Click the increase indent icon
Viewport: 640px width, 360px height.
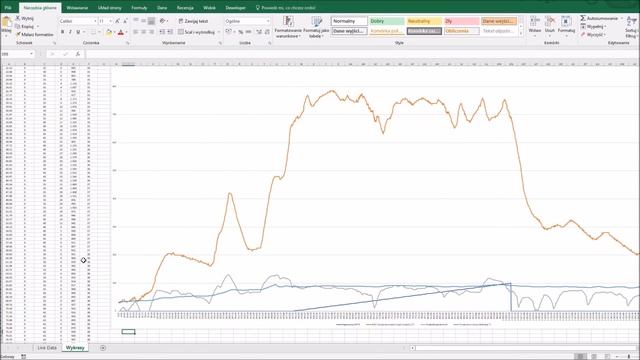(x=170, y=32)
